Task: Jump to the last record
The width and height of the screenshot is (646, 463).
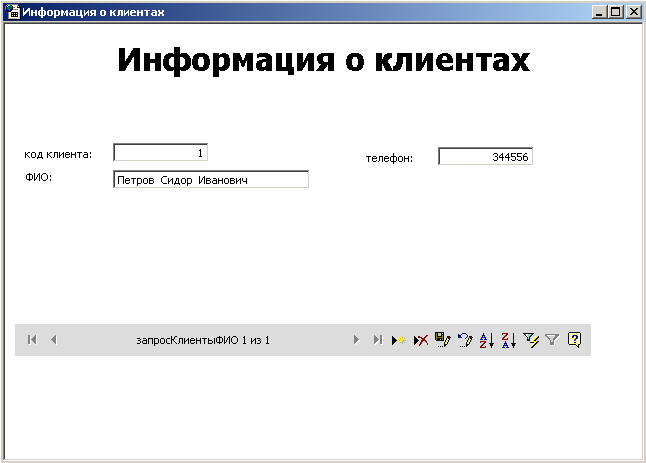Action: [378, 340]
